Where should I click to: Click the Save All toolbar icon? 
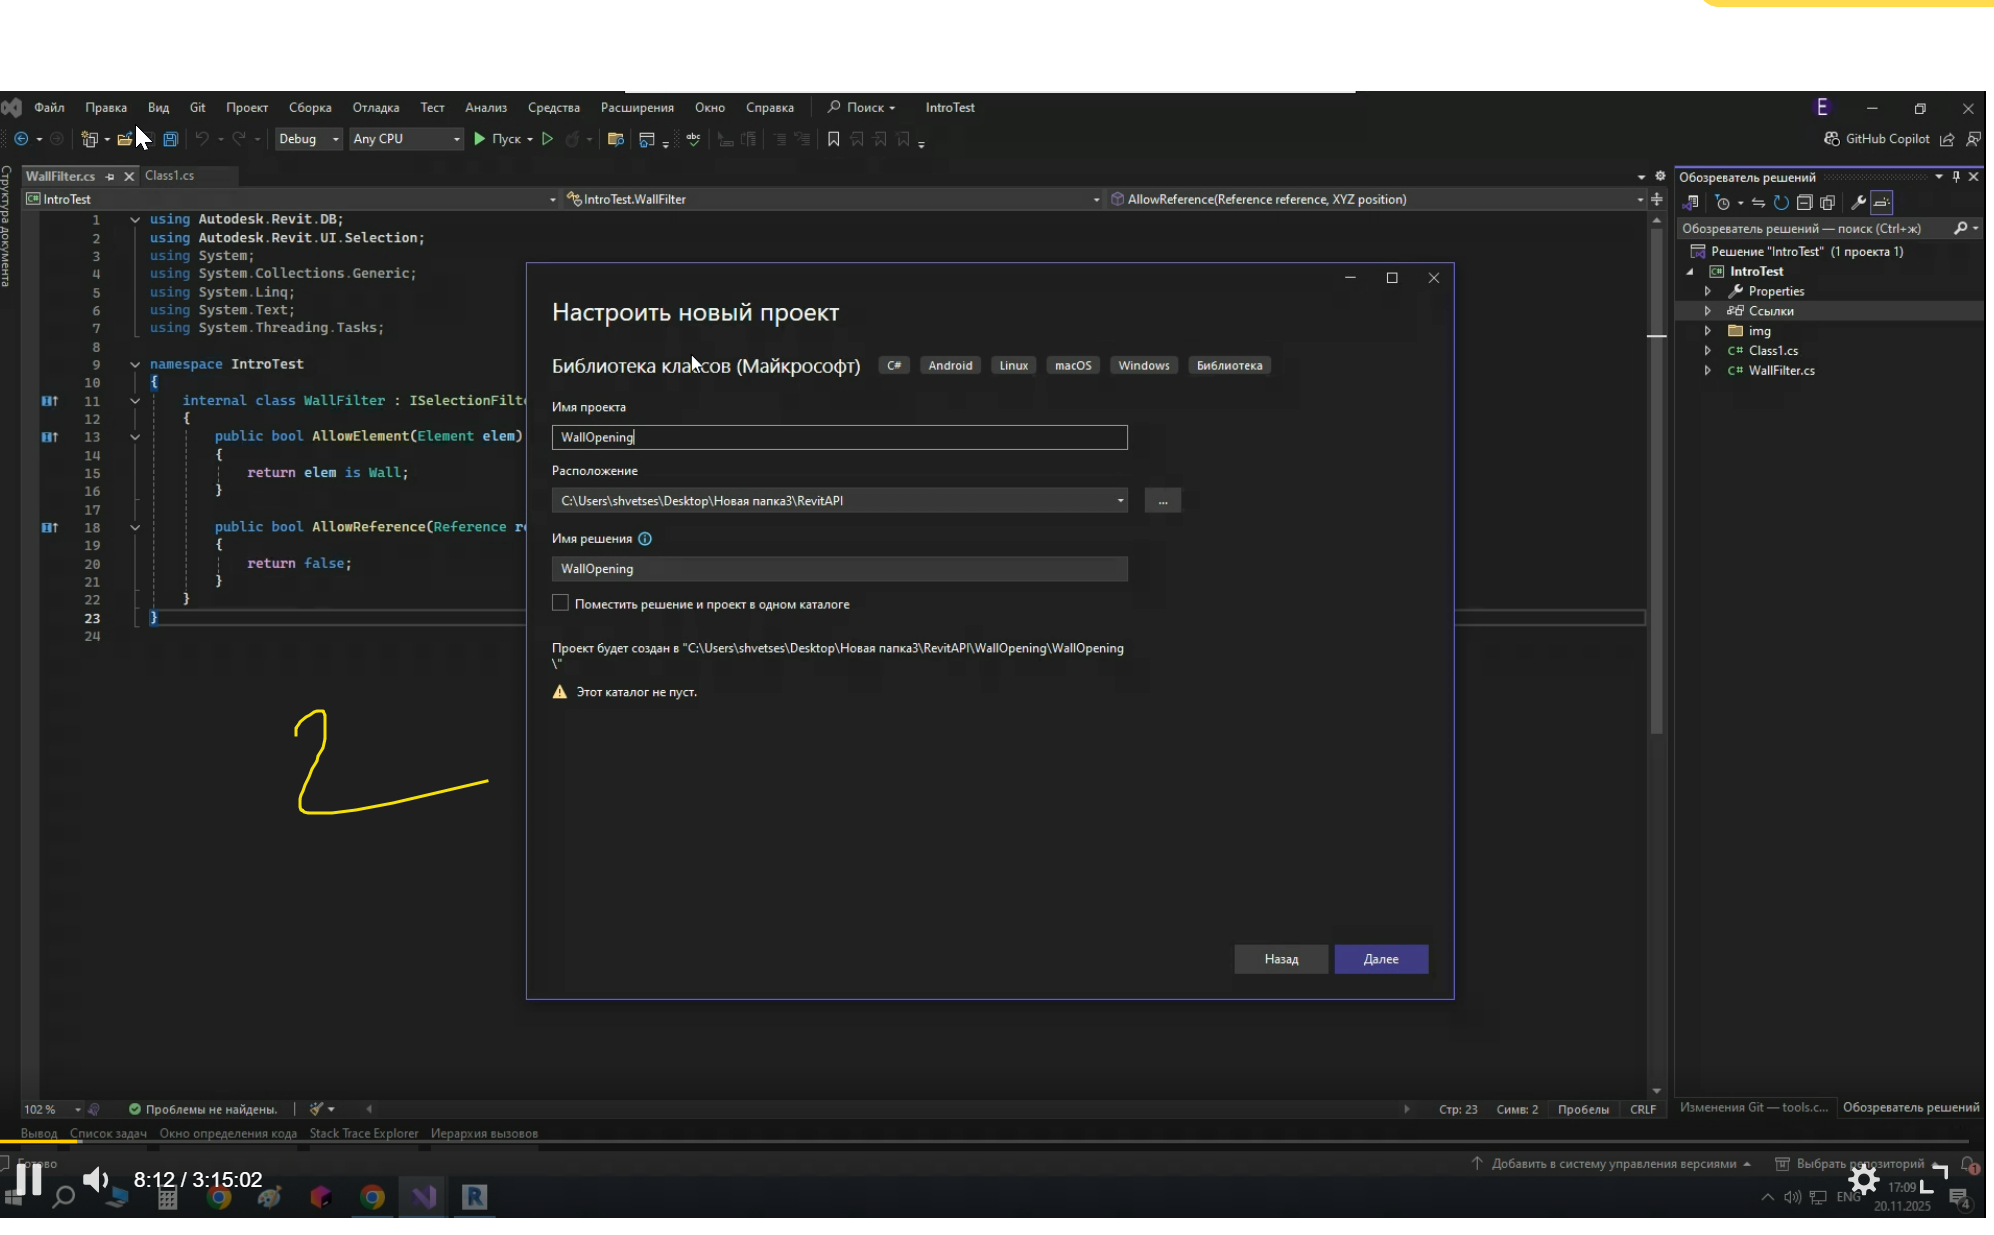(171, 139)
